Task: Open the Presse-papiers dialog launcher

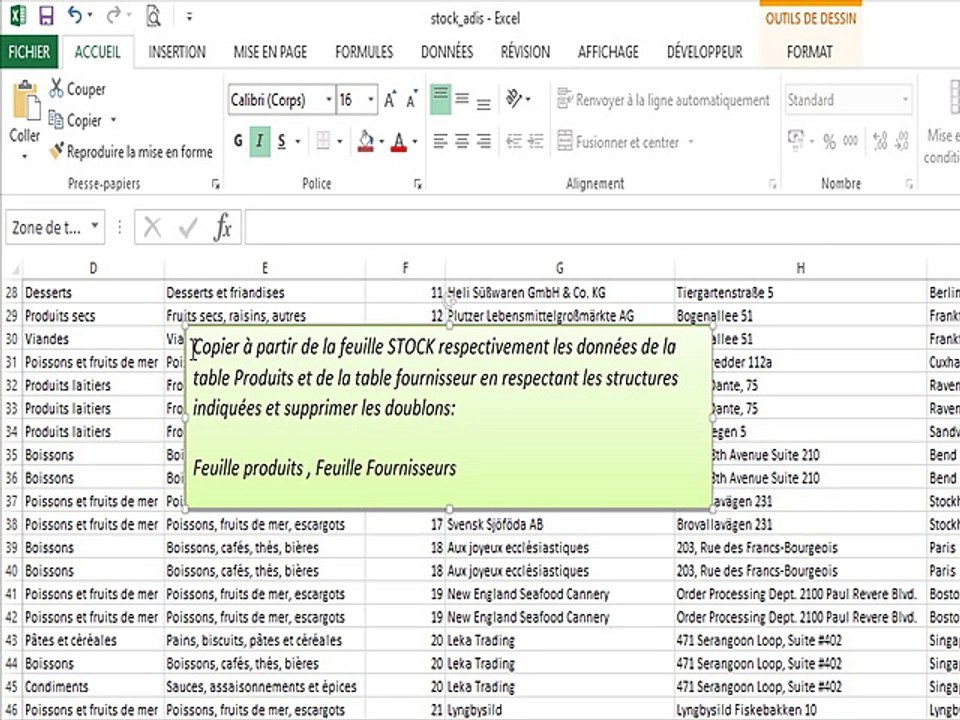Action: [215, 184]
